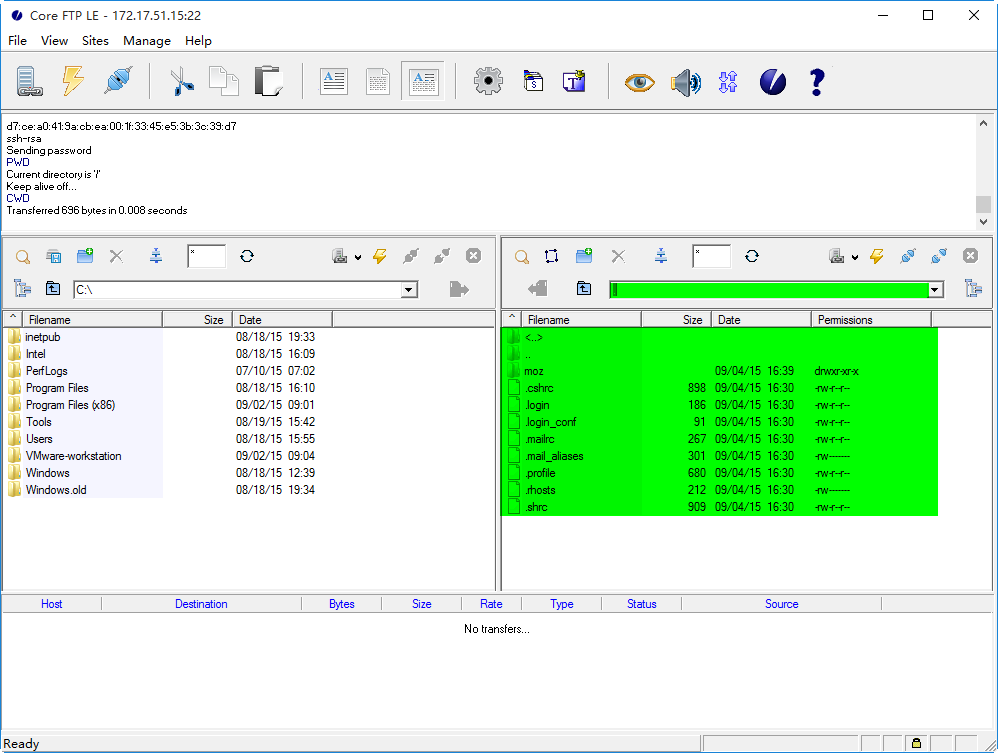The image size is (998, 753).
Task: Click the lock icon in status bar
Action: coord(916,743)
